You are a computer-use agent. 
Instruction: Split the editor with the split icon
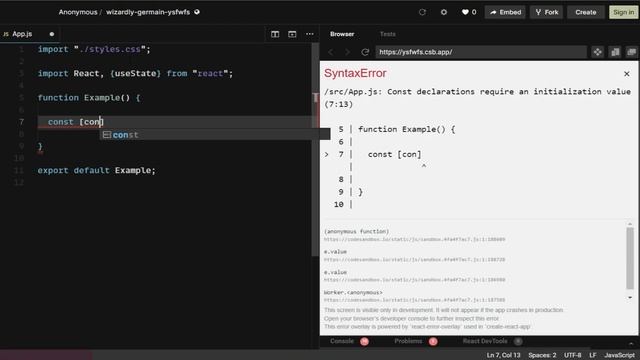275,34
